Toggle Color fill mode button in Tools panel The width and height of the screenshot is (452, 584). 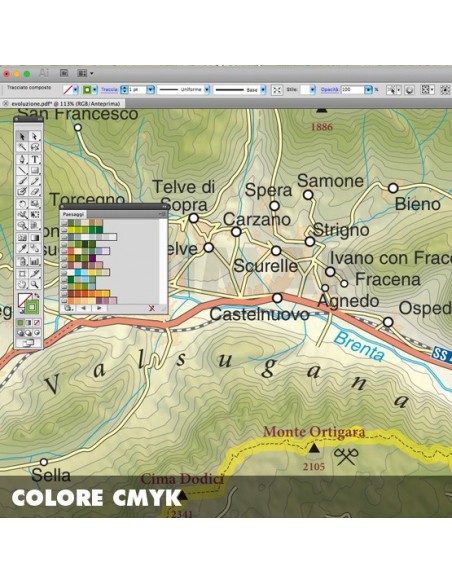[20, 323]
